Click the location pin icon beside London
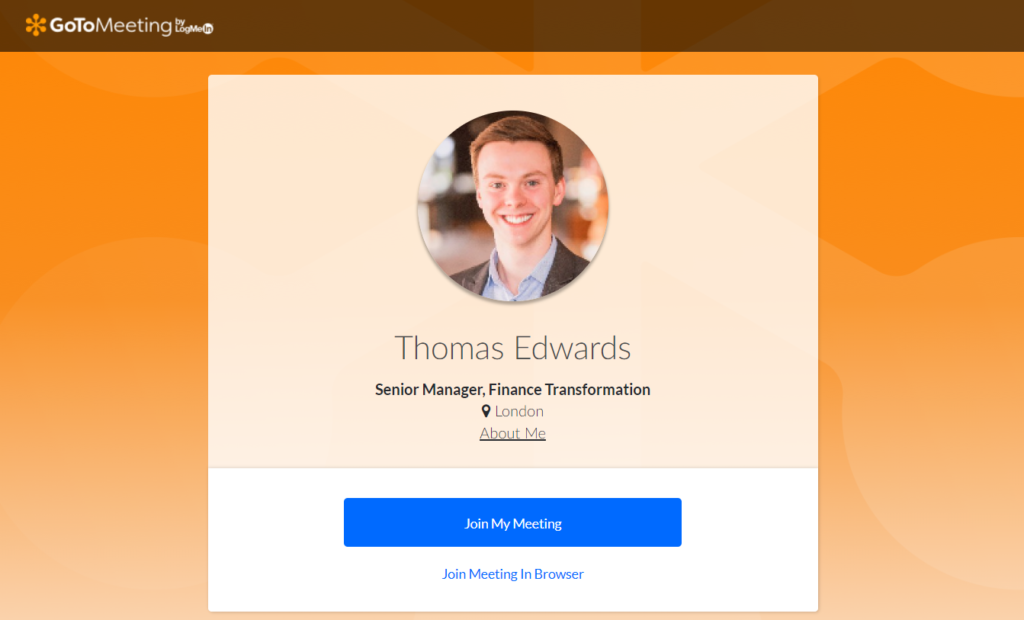The height and width of the screenshot is (620, 1024). coord(486,411)
